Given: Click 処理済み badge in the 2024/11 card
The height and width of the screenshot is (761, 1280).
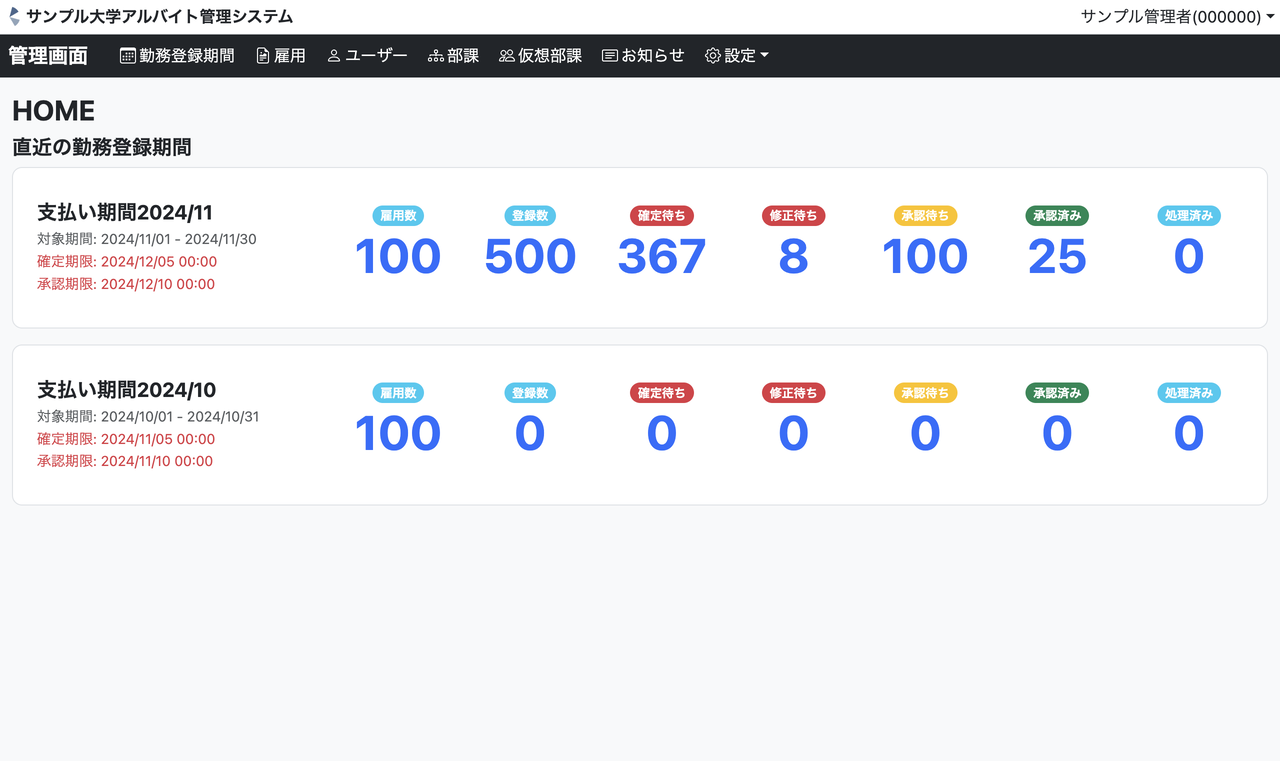Looking at the screenshot, I should [1189, 215].
